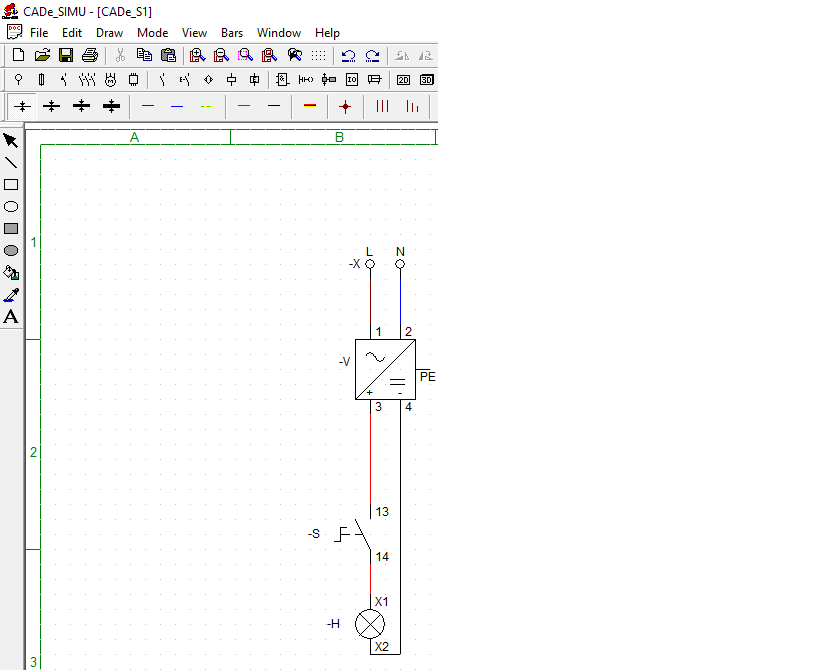Choose the filled ellipse tool
Image resolution: width=819 pixels, height=670 pixels.
point(11,251)
